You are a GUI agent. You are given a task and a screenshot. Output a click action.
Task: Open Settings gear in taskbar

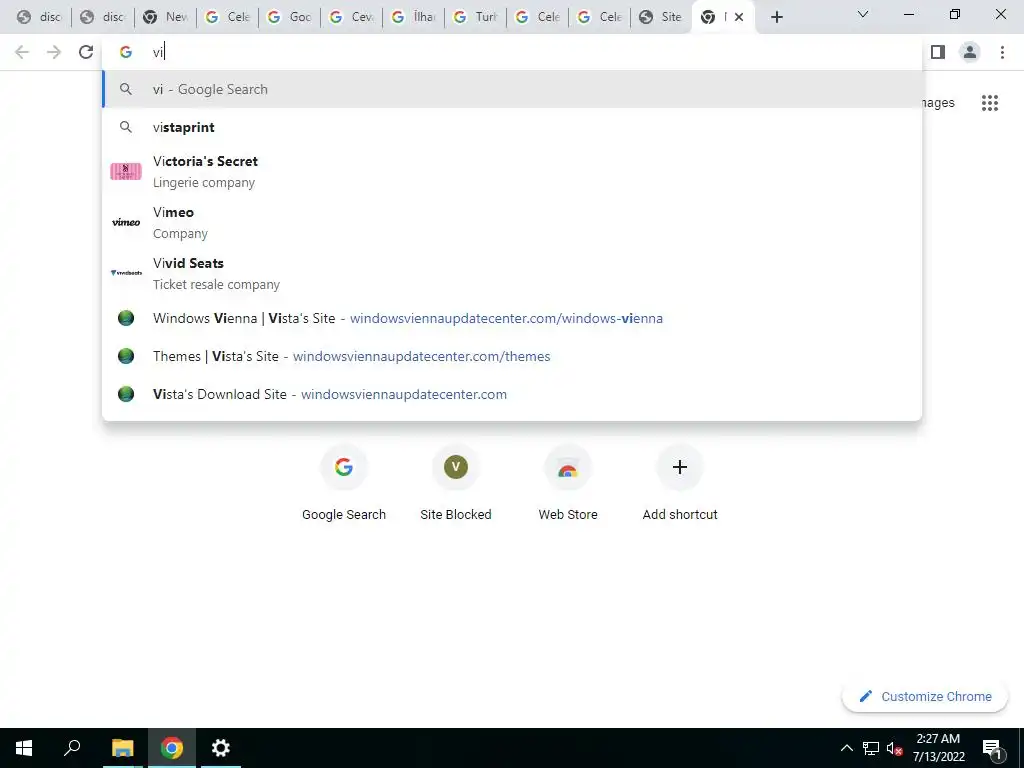point(221,748)
